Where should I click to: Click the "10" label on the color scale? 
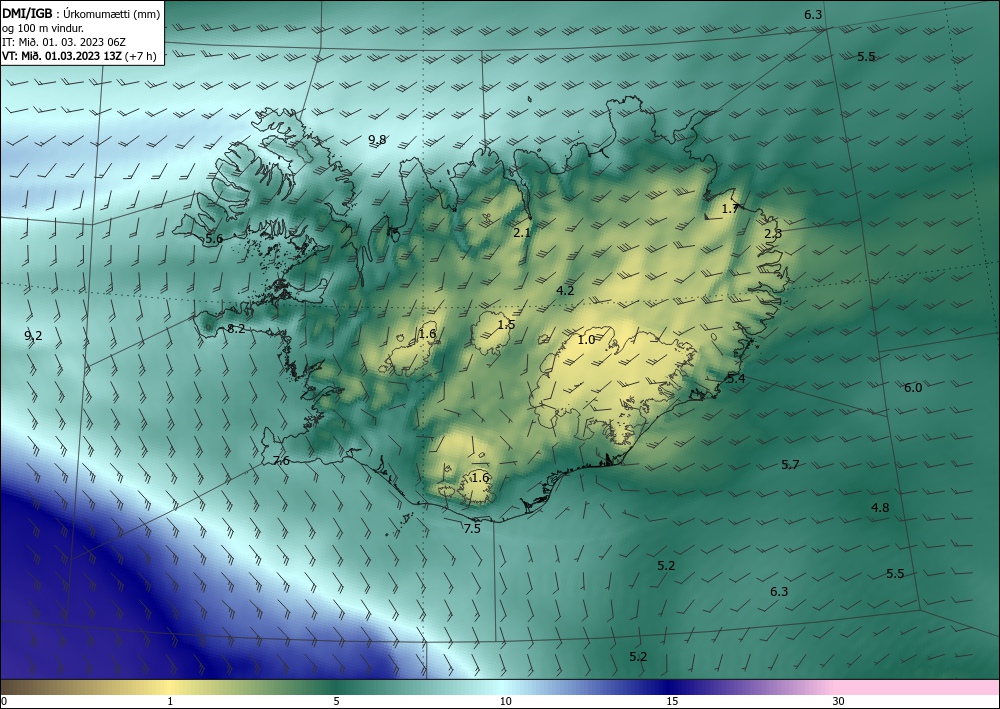click(505, 701)
